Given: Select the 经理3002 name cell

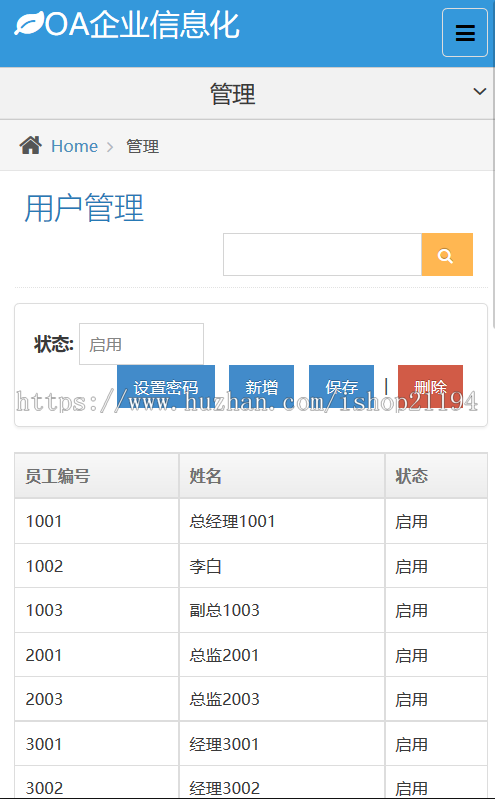Looking at the screenshot, I should pos(282,782).
